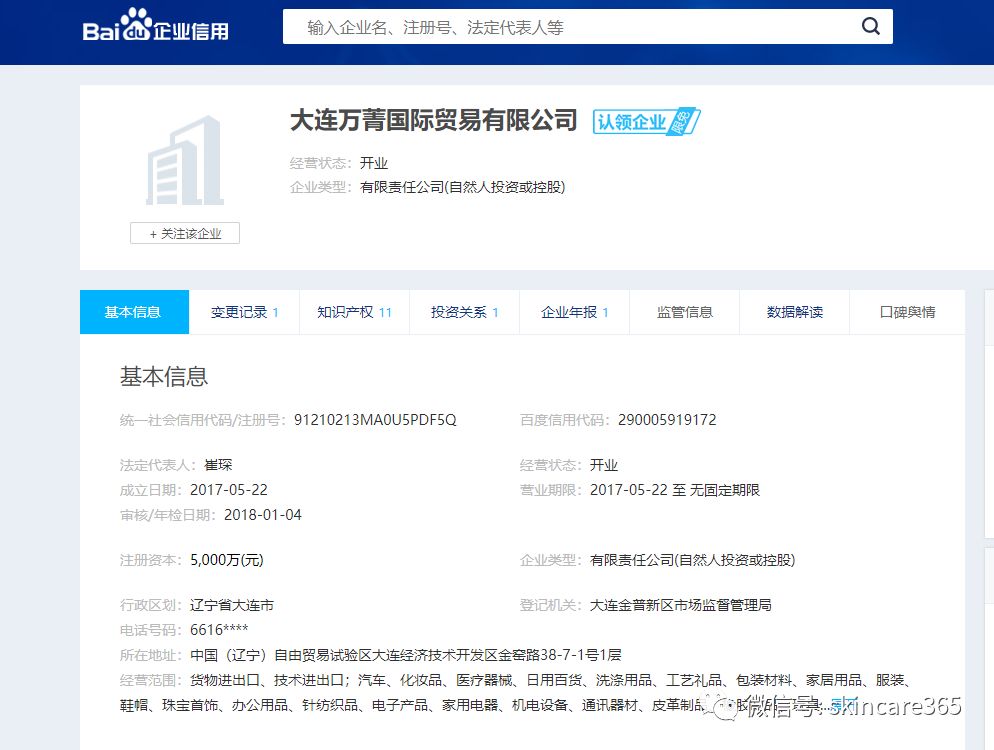
Task: Click the search magnifier icon
Action: [x=868, y=26]
